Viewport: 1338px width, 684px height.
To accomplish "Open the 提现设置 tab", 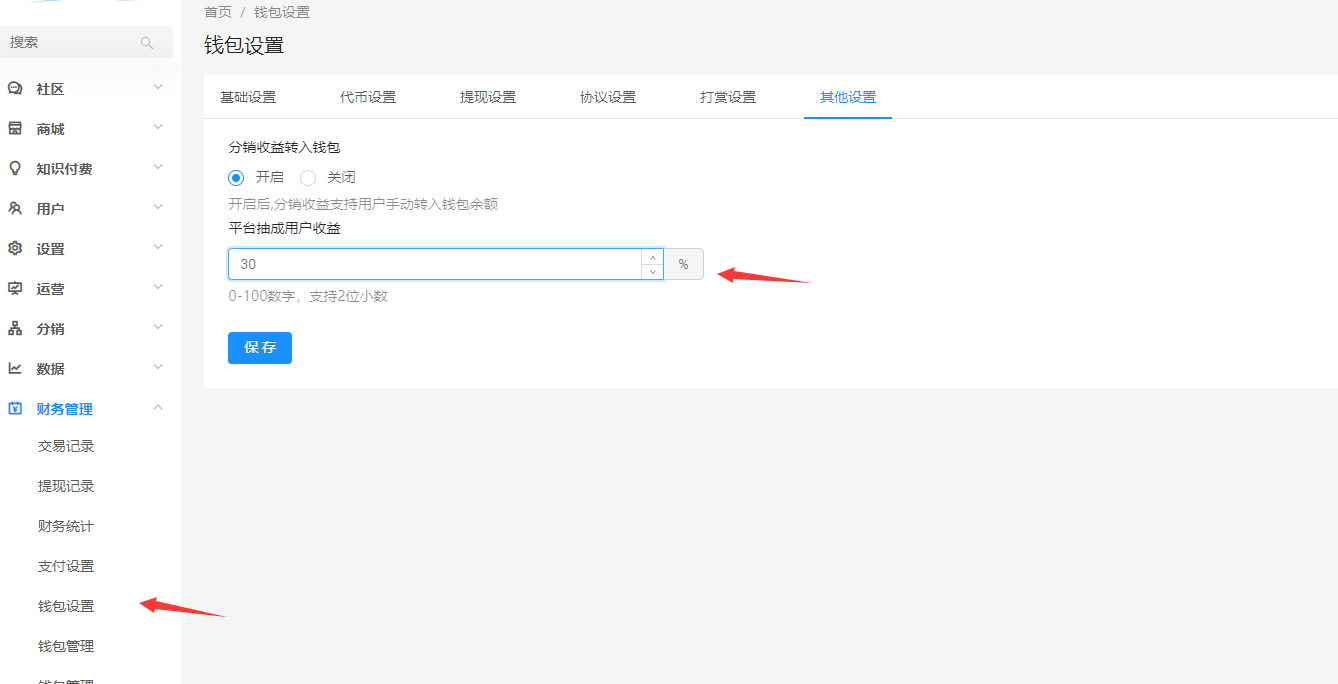I will pos(488,97).
